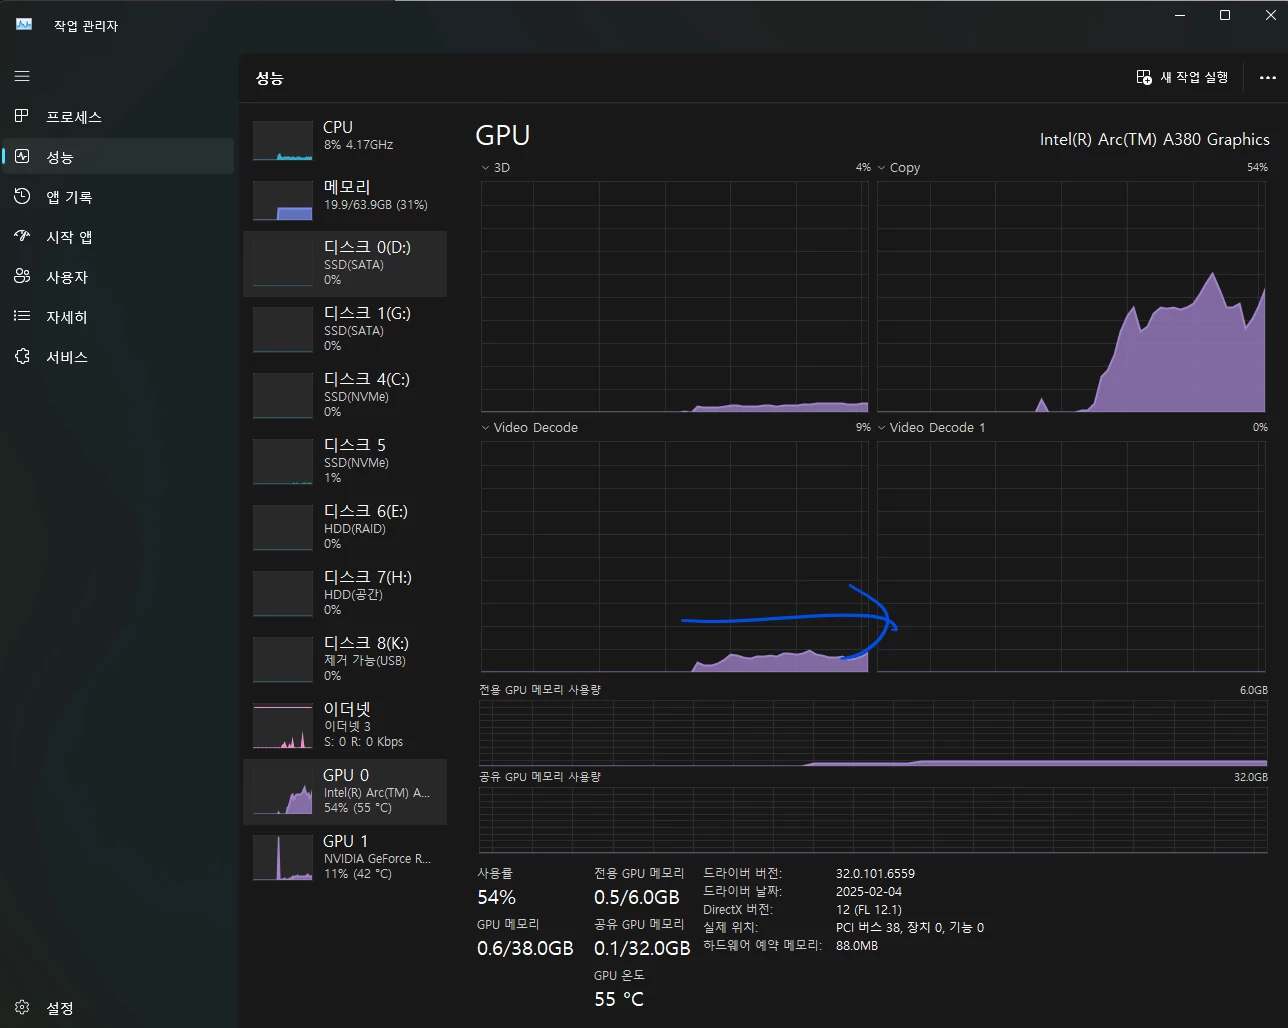
Task: Select the CPU performance graph thumbnail
Action: (x=283, y=141)
